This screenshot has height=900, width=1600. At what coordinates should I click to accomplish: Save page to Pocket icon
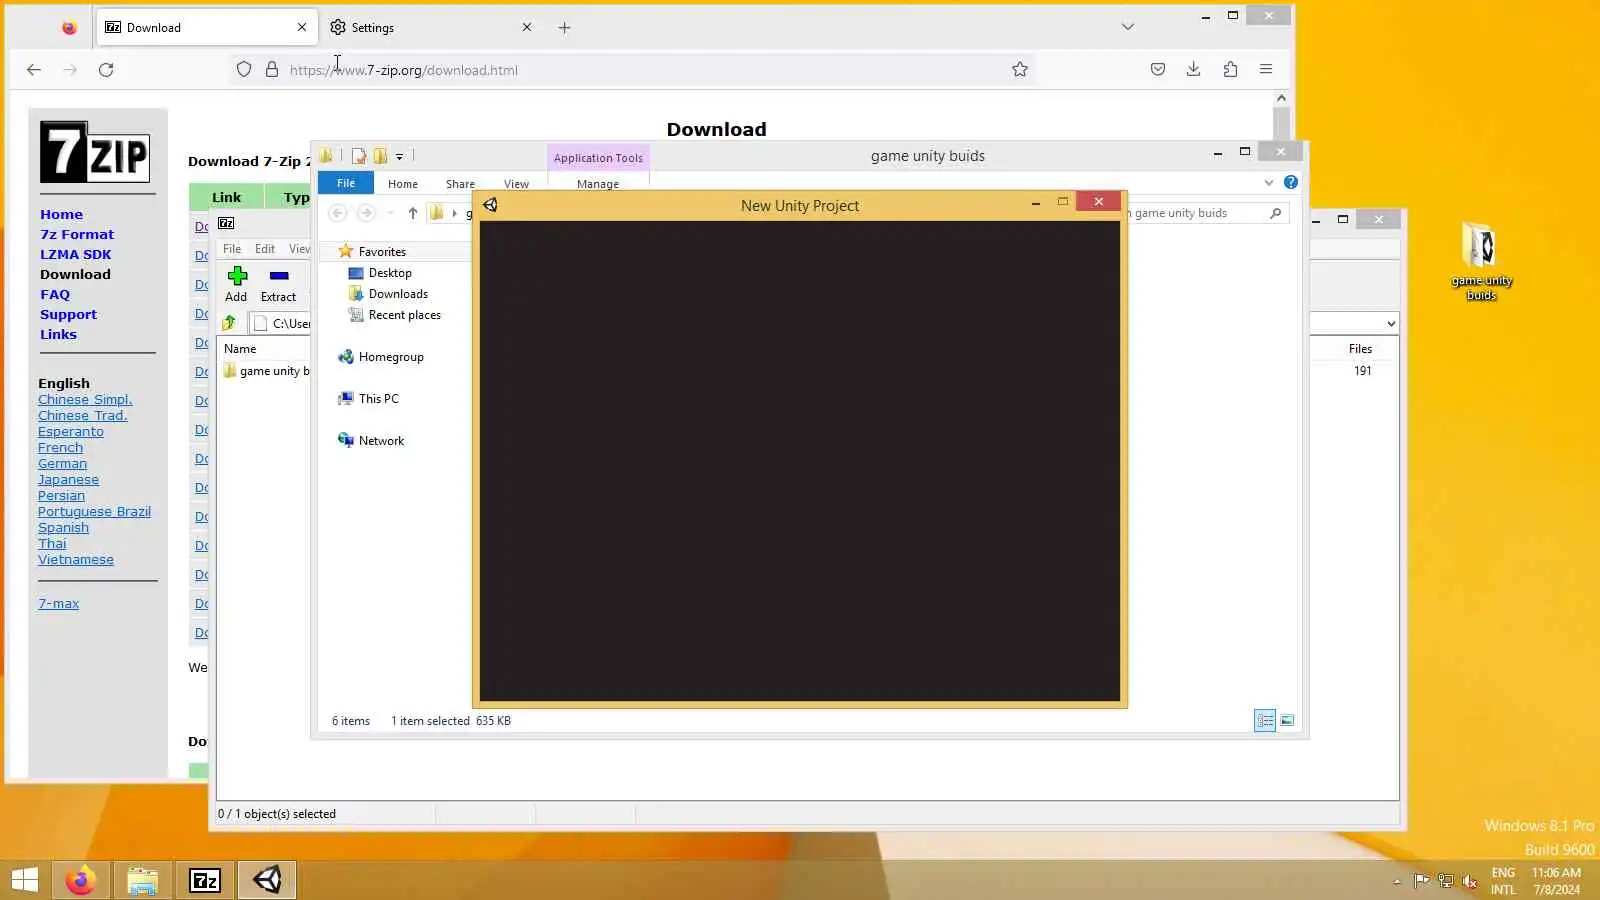1158,70
